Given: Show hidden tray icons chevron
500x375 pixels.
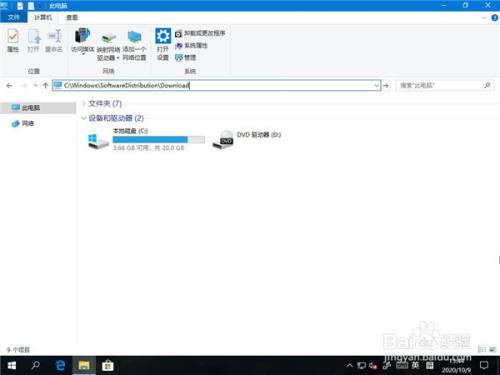Looking at the screenshot, I should (349, 366).
